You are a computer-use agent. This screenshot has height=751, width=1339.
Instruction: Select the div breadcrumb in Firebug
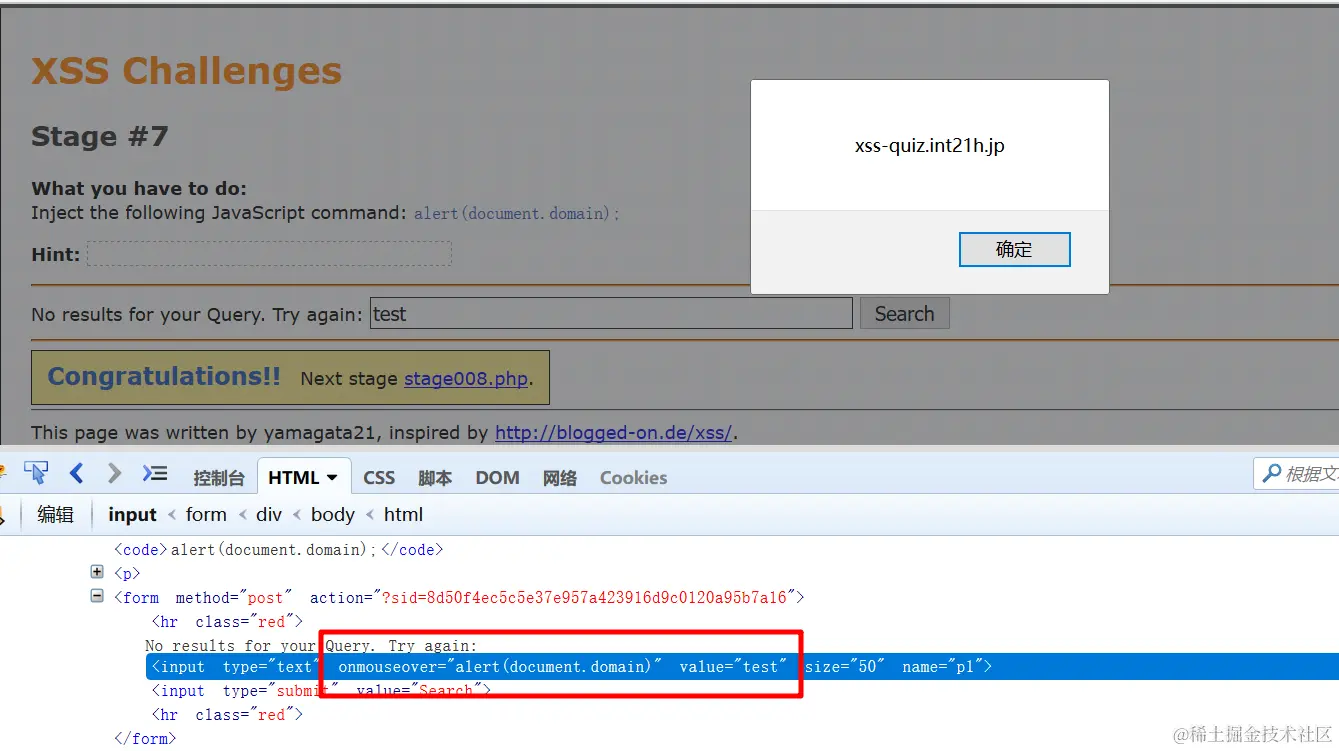coord(269,515)
